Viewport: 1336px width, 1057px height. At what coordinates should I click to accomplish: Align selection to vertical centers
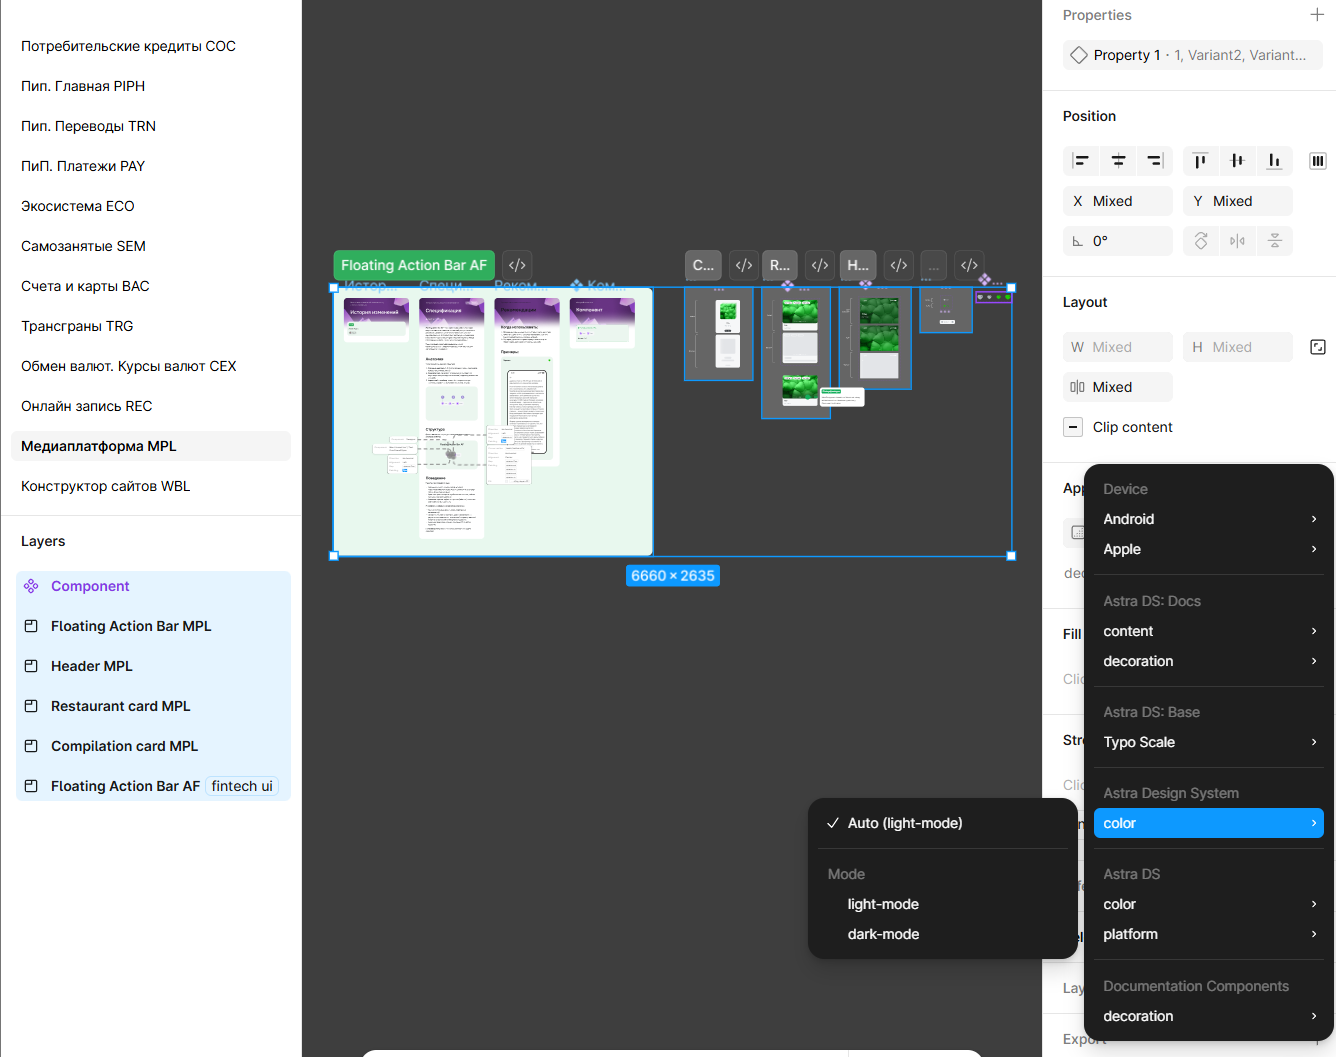1238,161
